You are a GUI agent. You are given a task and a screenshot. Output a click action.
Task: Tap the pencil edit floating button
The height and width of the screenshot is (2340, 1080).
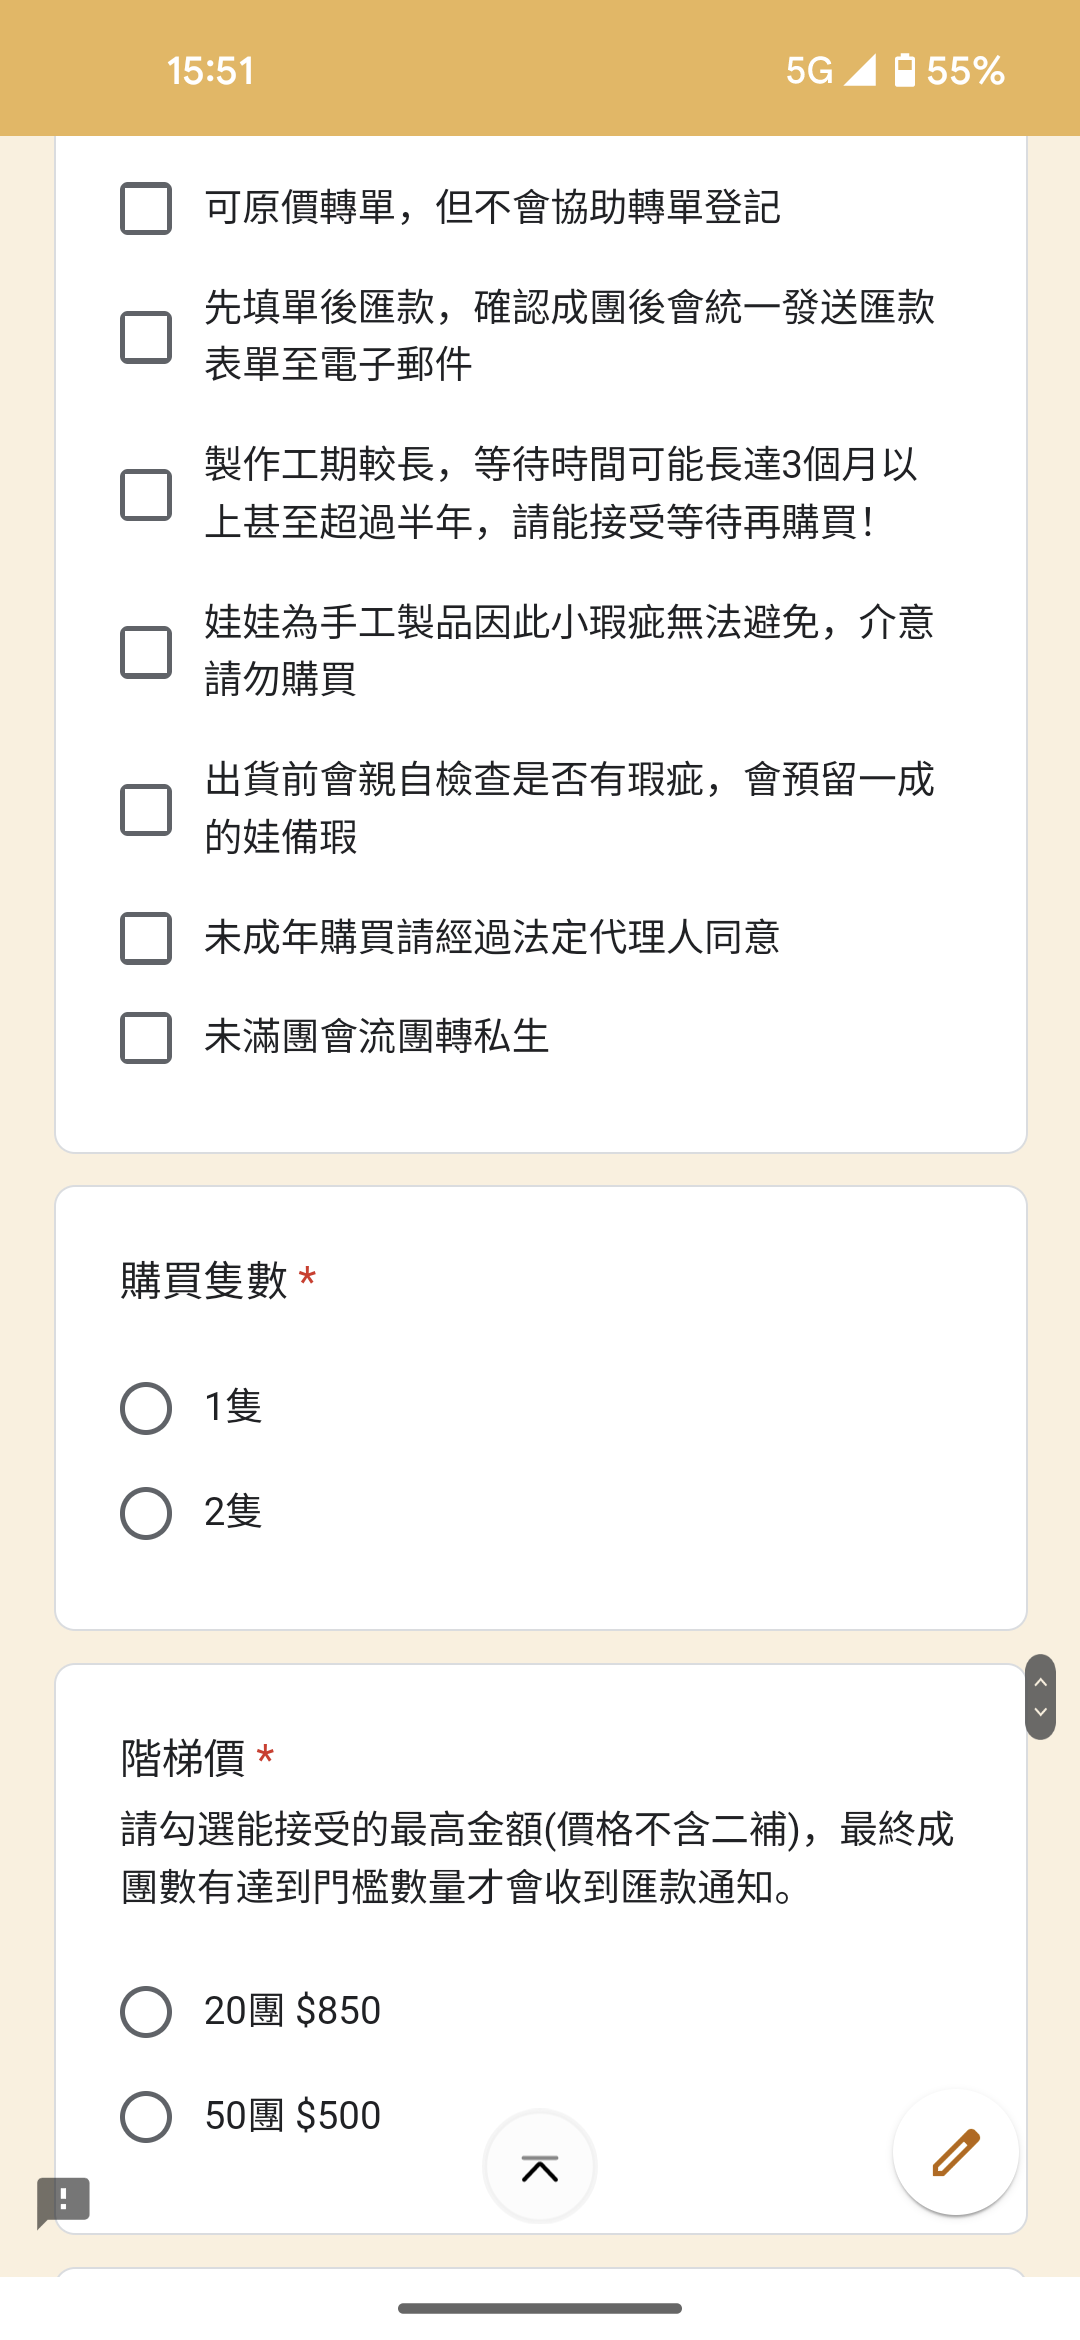pos(956,2152)
